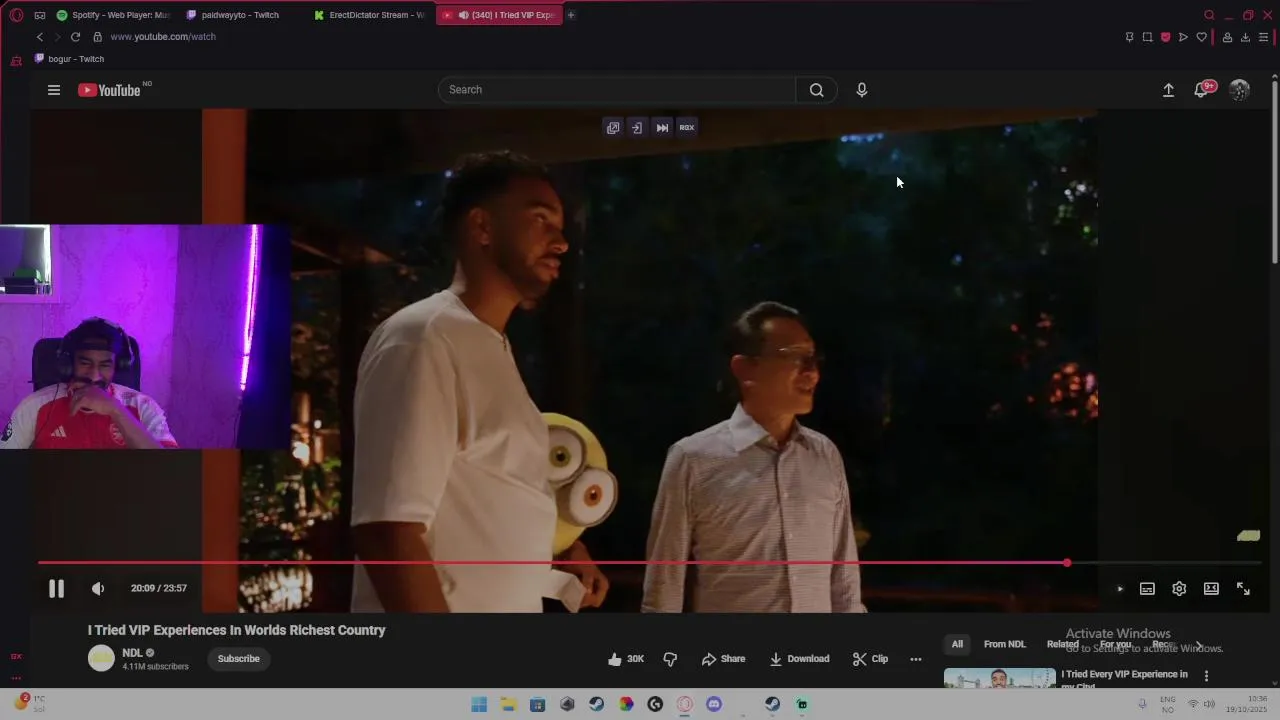Screen dimensions: 1280x720
Task: Switch to the ErectDictator Stream tab
Action: click(369, 15)
